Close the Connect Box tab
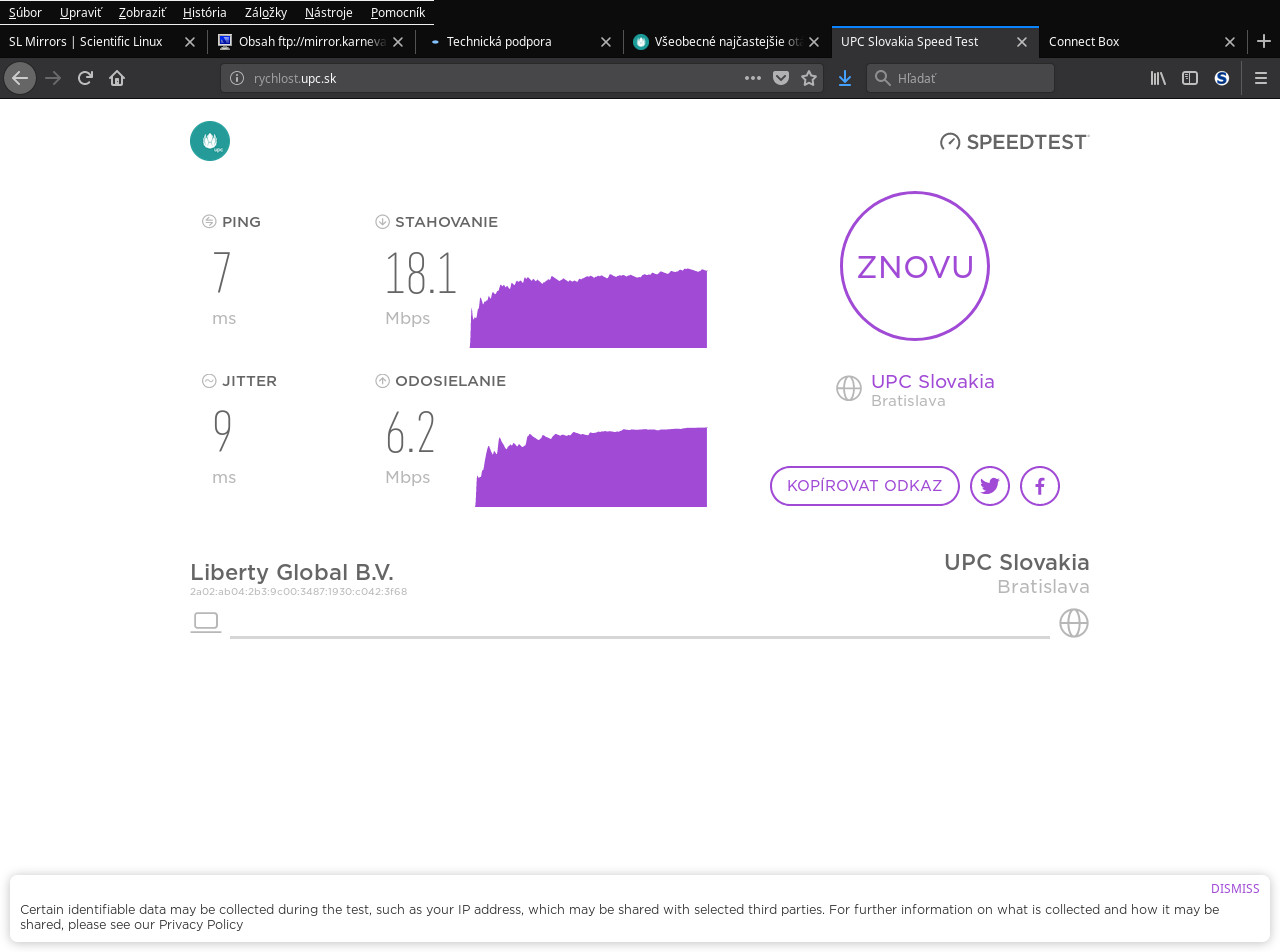This screenshot has height=952, width=1280. pyautogui.click(x=1230, y=42)
